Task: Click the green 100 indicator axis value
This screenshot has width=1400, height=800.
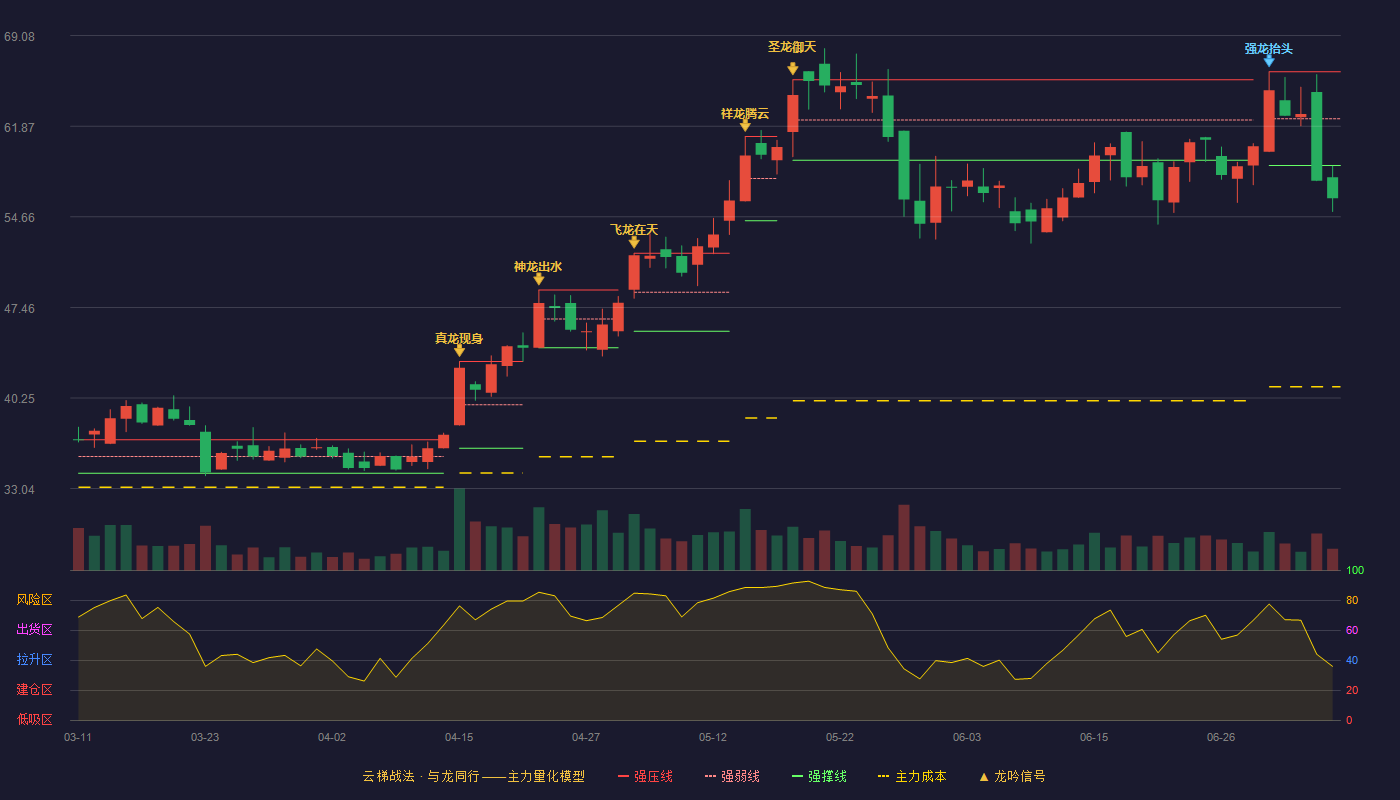Action: click(x=1355, y=570)
